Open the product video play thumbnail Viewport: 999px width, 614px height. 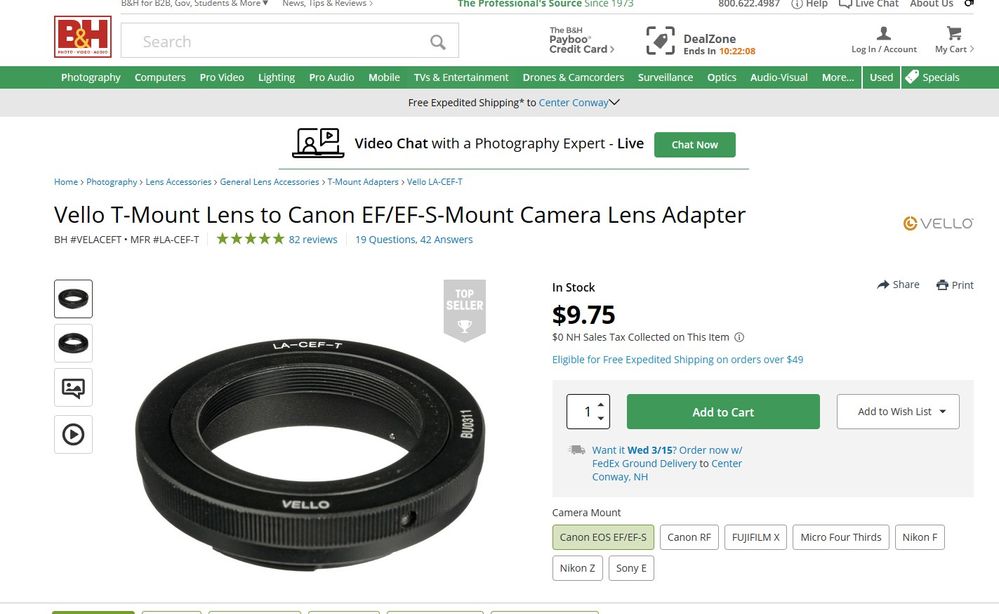click(73, 434)
